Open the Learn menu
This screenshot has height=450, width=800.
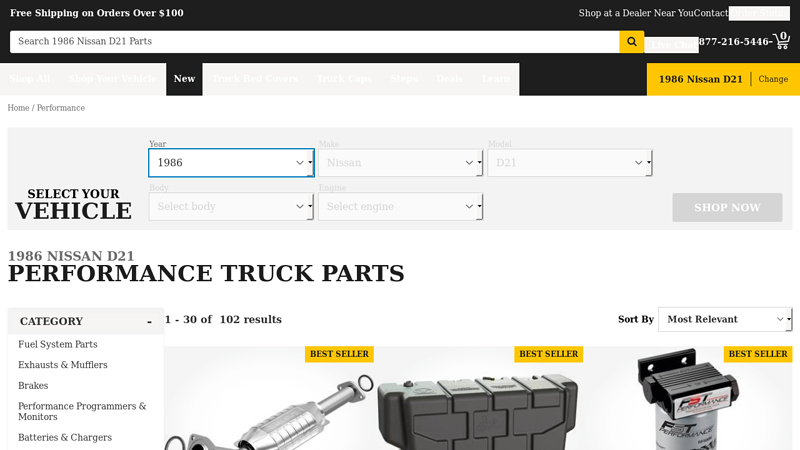click(496, 79)
